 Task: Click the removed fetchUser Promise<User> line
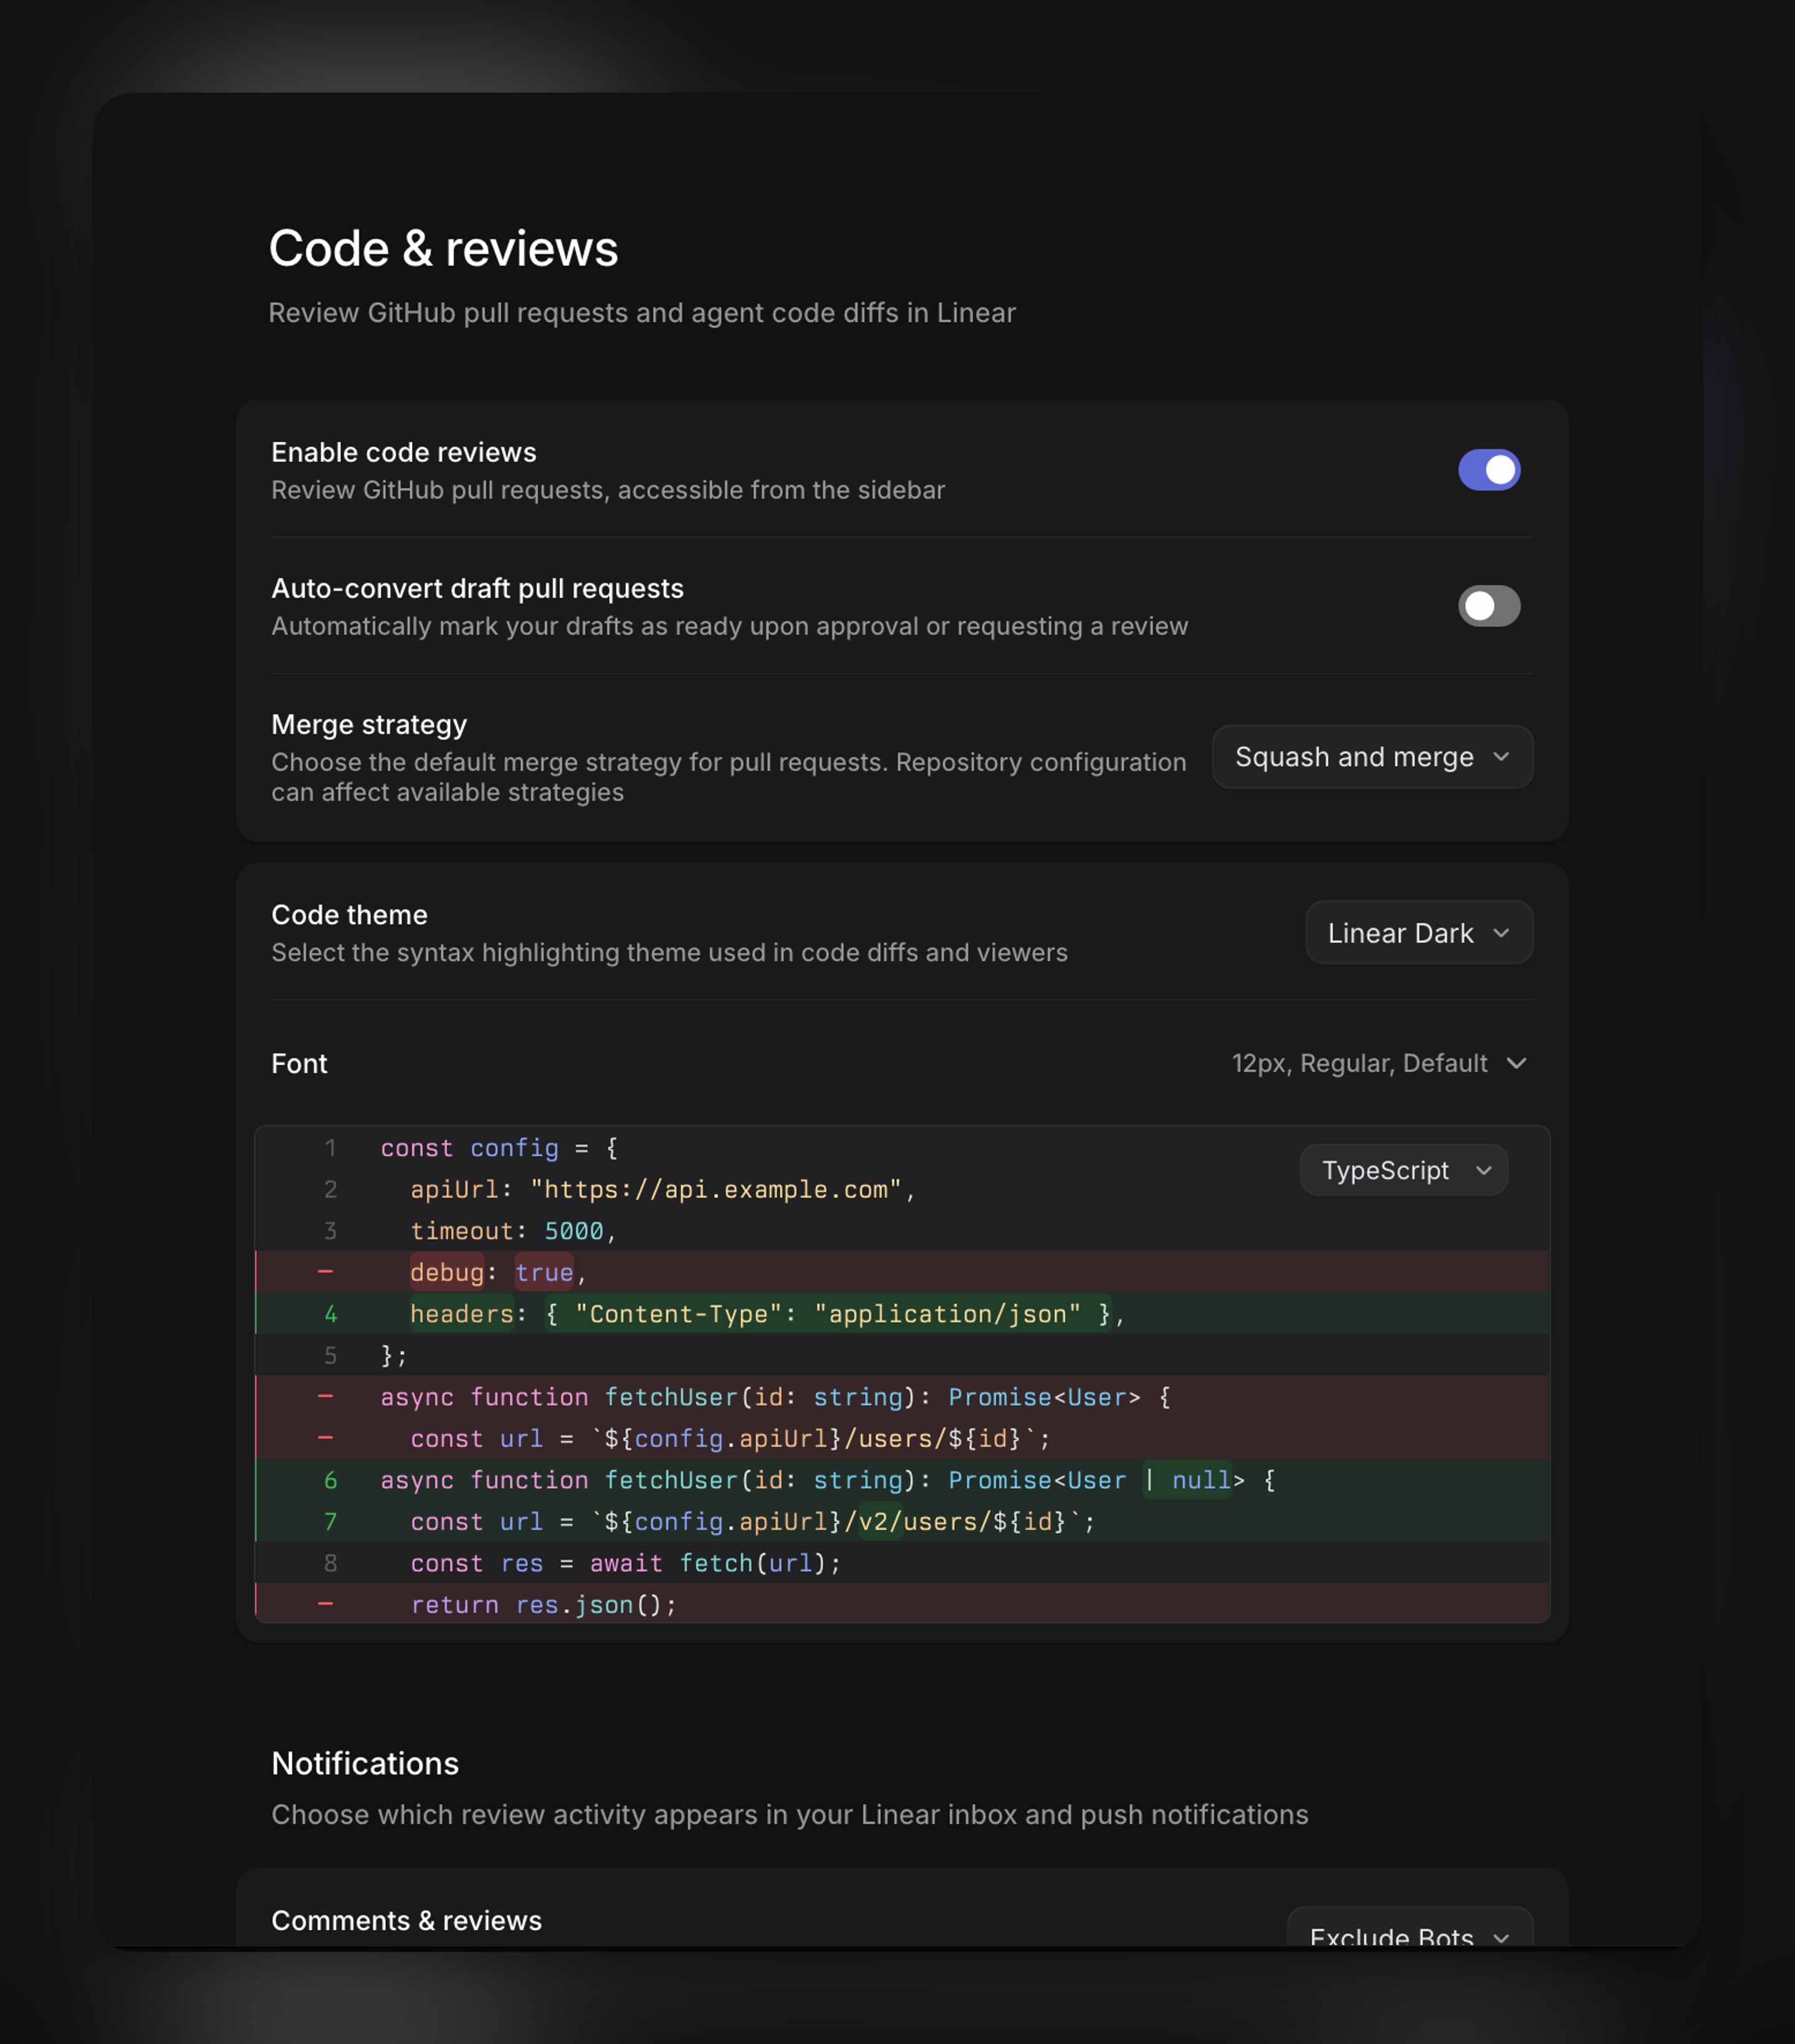(x=902, y=1397)
